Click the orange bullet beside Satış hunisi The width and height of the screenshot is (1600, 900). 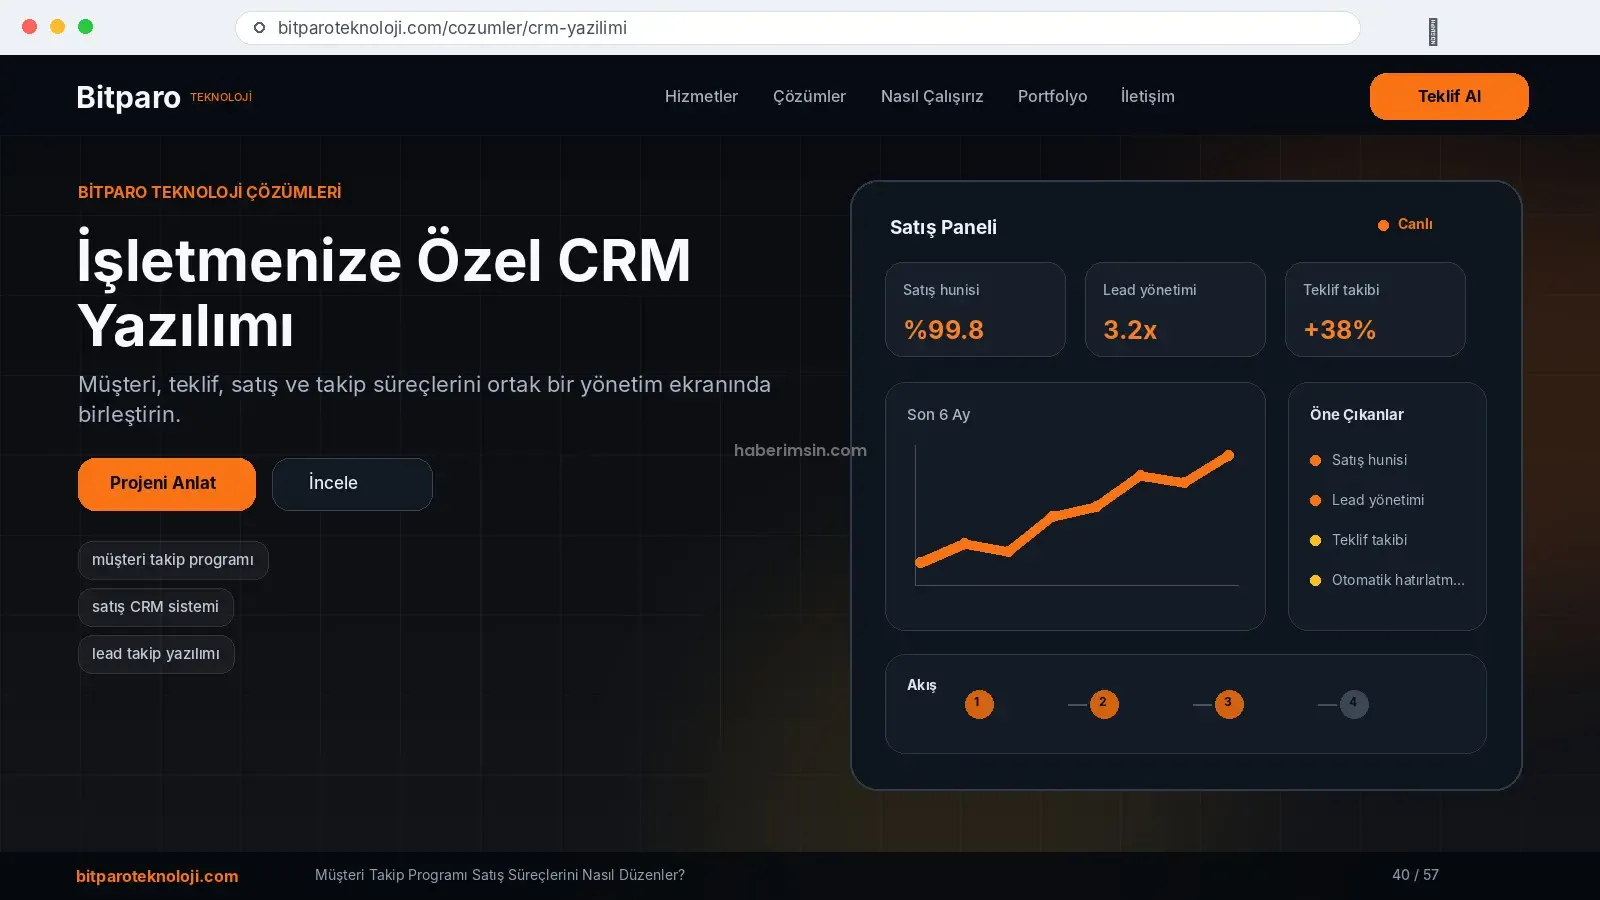coord(1315,460)
